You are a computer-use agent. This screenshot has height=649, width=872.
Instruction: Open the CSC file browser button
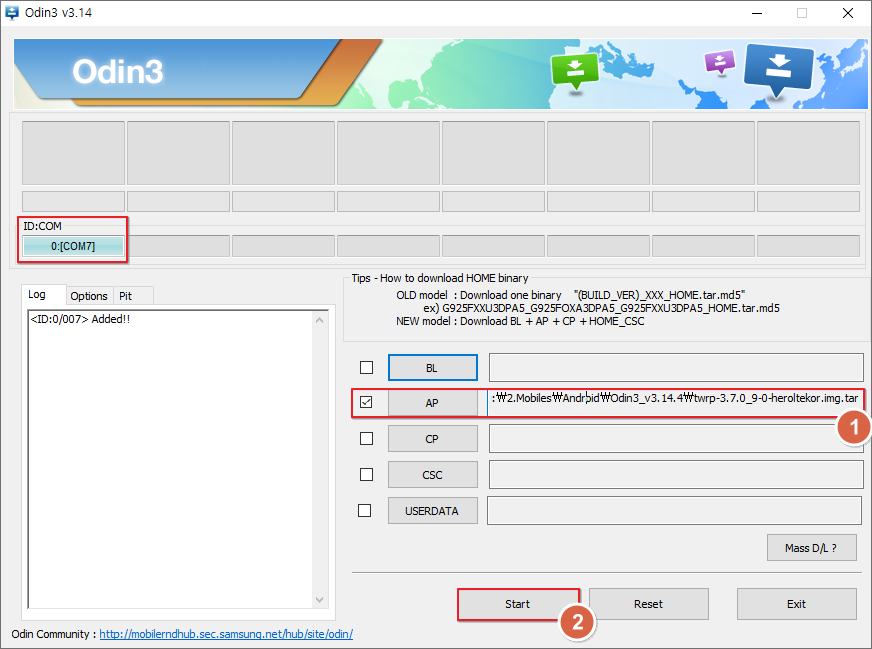(x=432, y=475)
